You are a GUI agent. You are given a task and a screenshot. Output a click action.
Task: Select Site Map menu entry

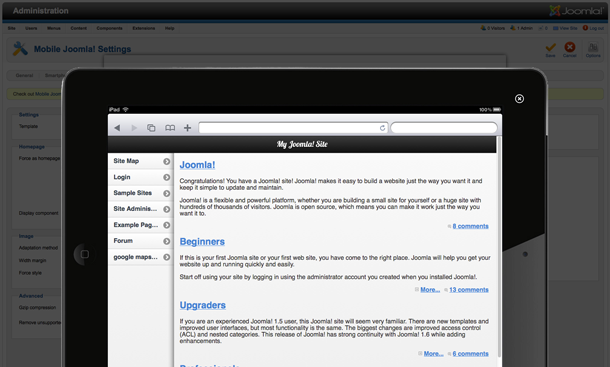click(140, 161)
